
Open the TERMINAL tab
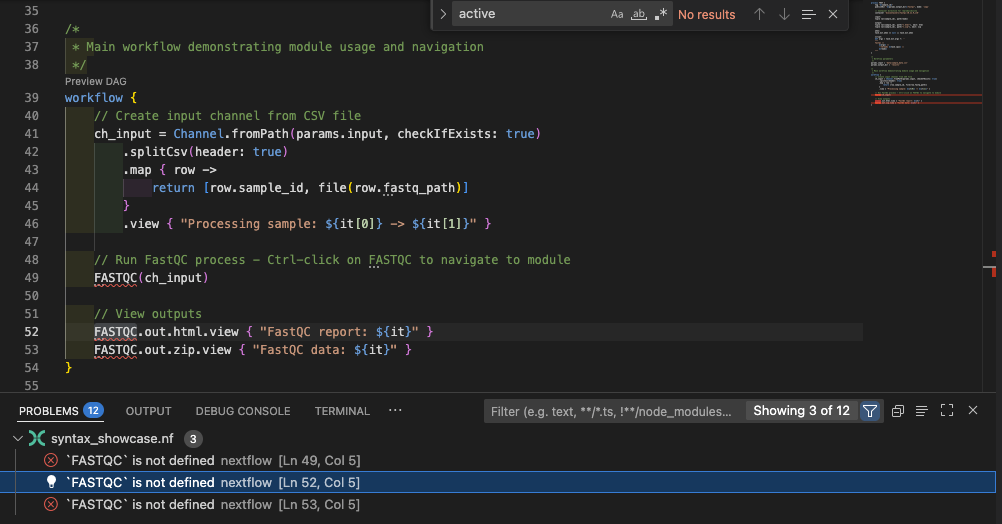point(342,411)
